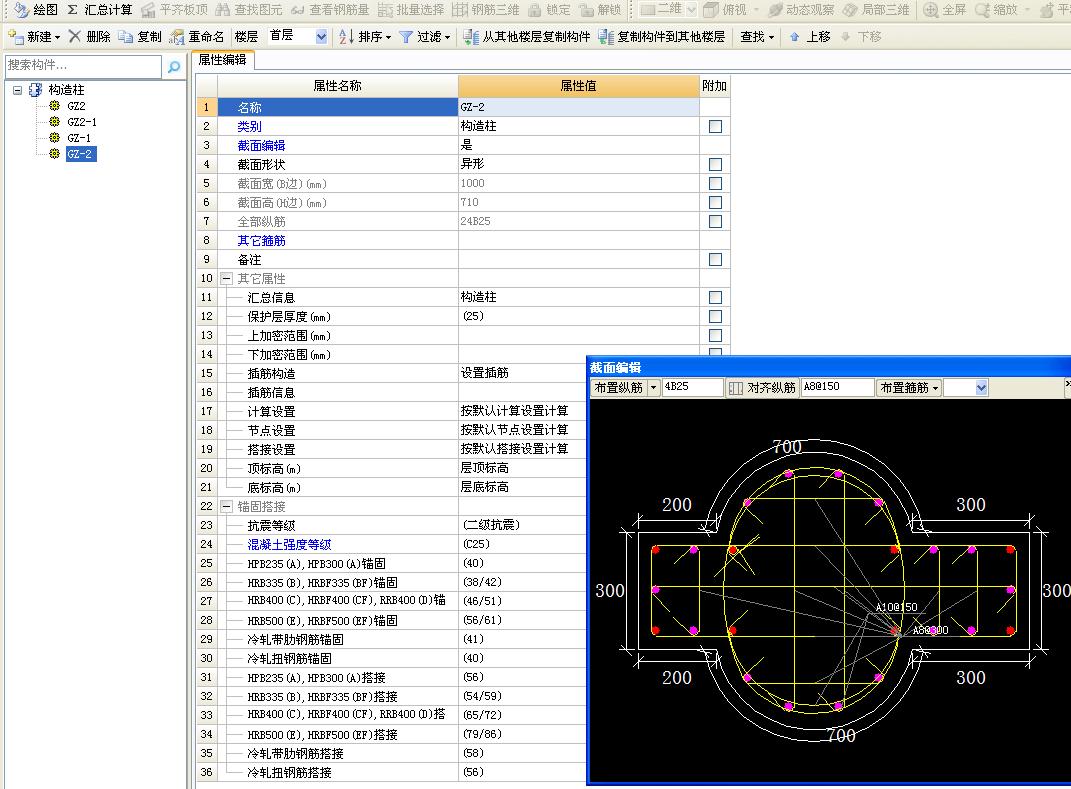This screenshot has width=1071, height=789.
Task: Open the 过滤 filter options
Action: coord(424,36)
